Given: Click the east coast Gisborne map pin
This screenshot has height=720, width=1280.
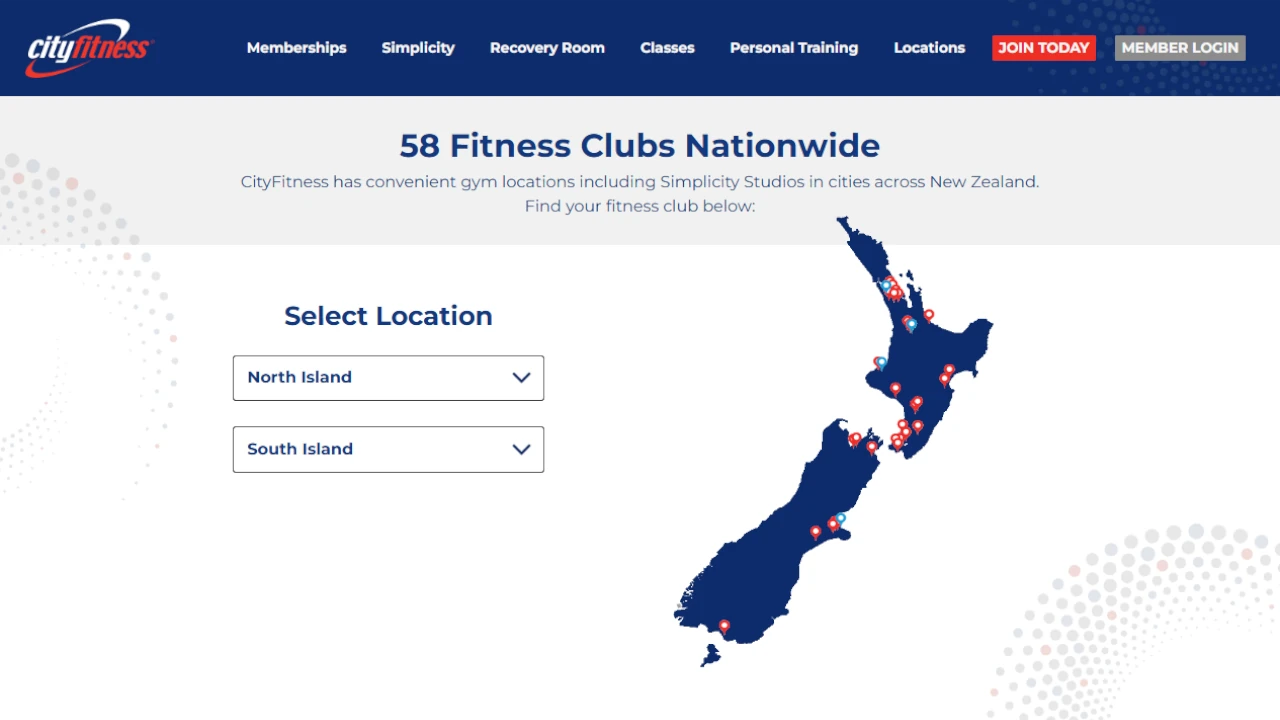Looking at the screenshot, I should (947, 372).
